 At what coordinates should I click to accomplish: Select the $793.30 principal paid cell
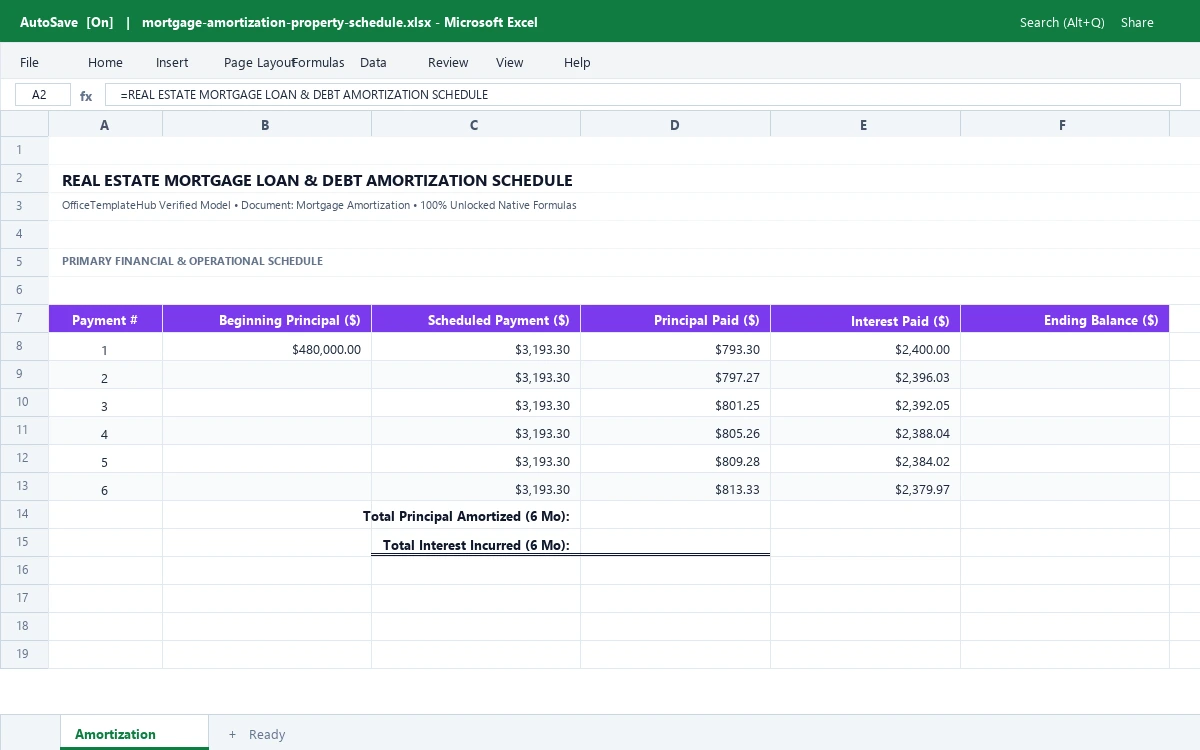(x=675, y=347)
